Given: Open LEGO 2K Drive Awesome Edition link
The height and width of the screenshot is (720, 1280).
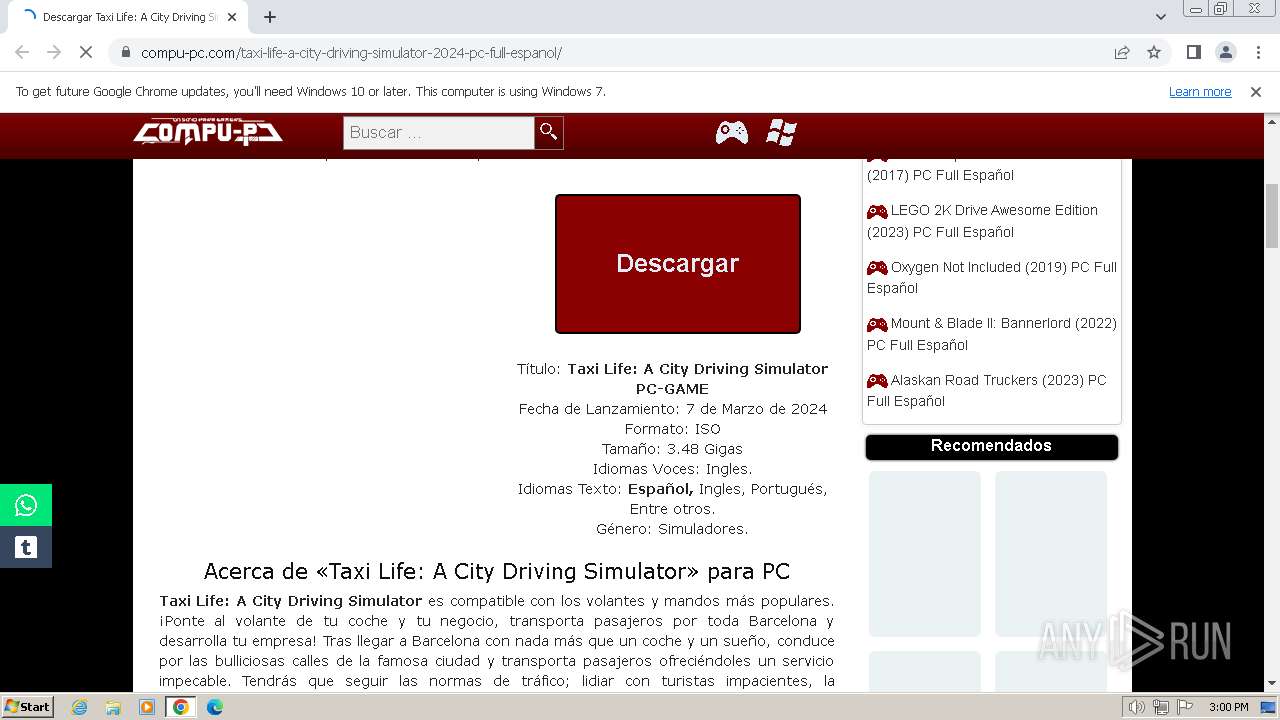Looking at the screenshot, I should tap(982, 221).
